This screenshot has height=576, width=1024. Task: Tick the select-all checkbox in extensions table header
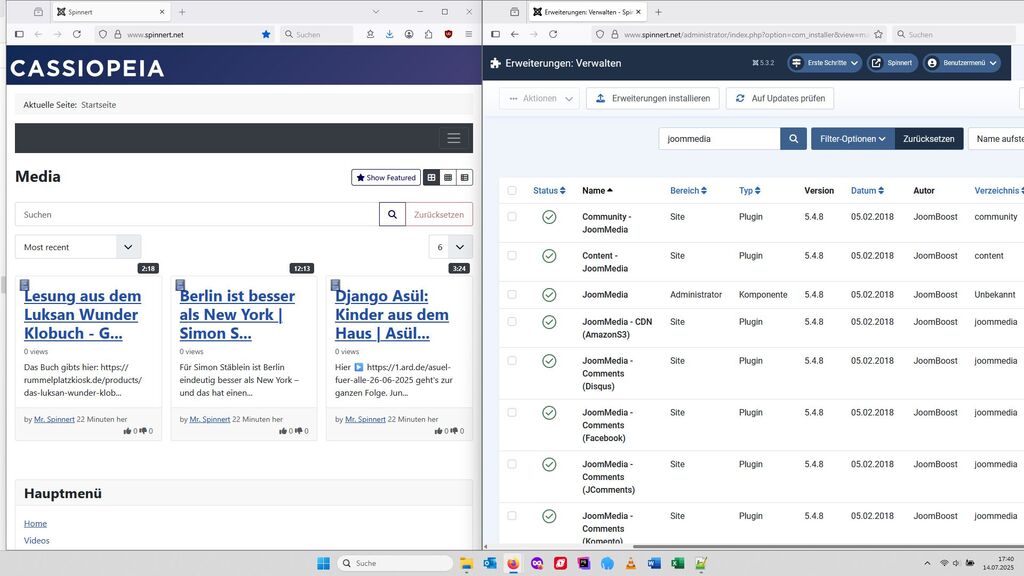pyautogui.click(x=512, y=191)
